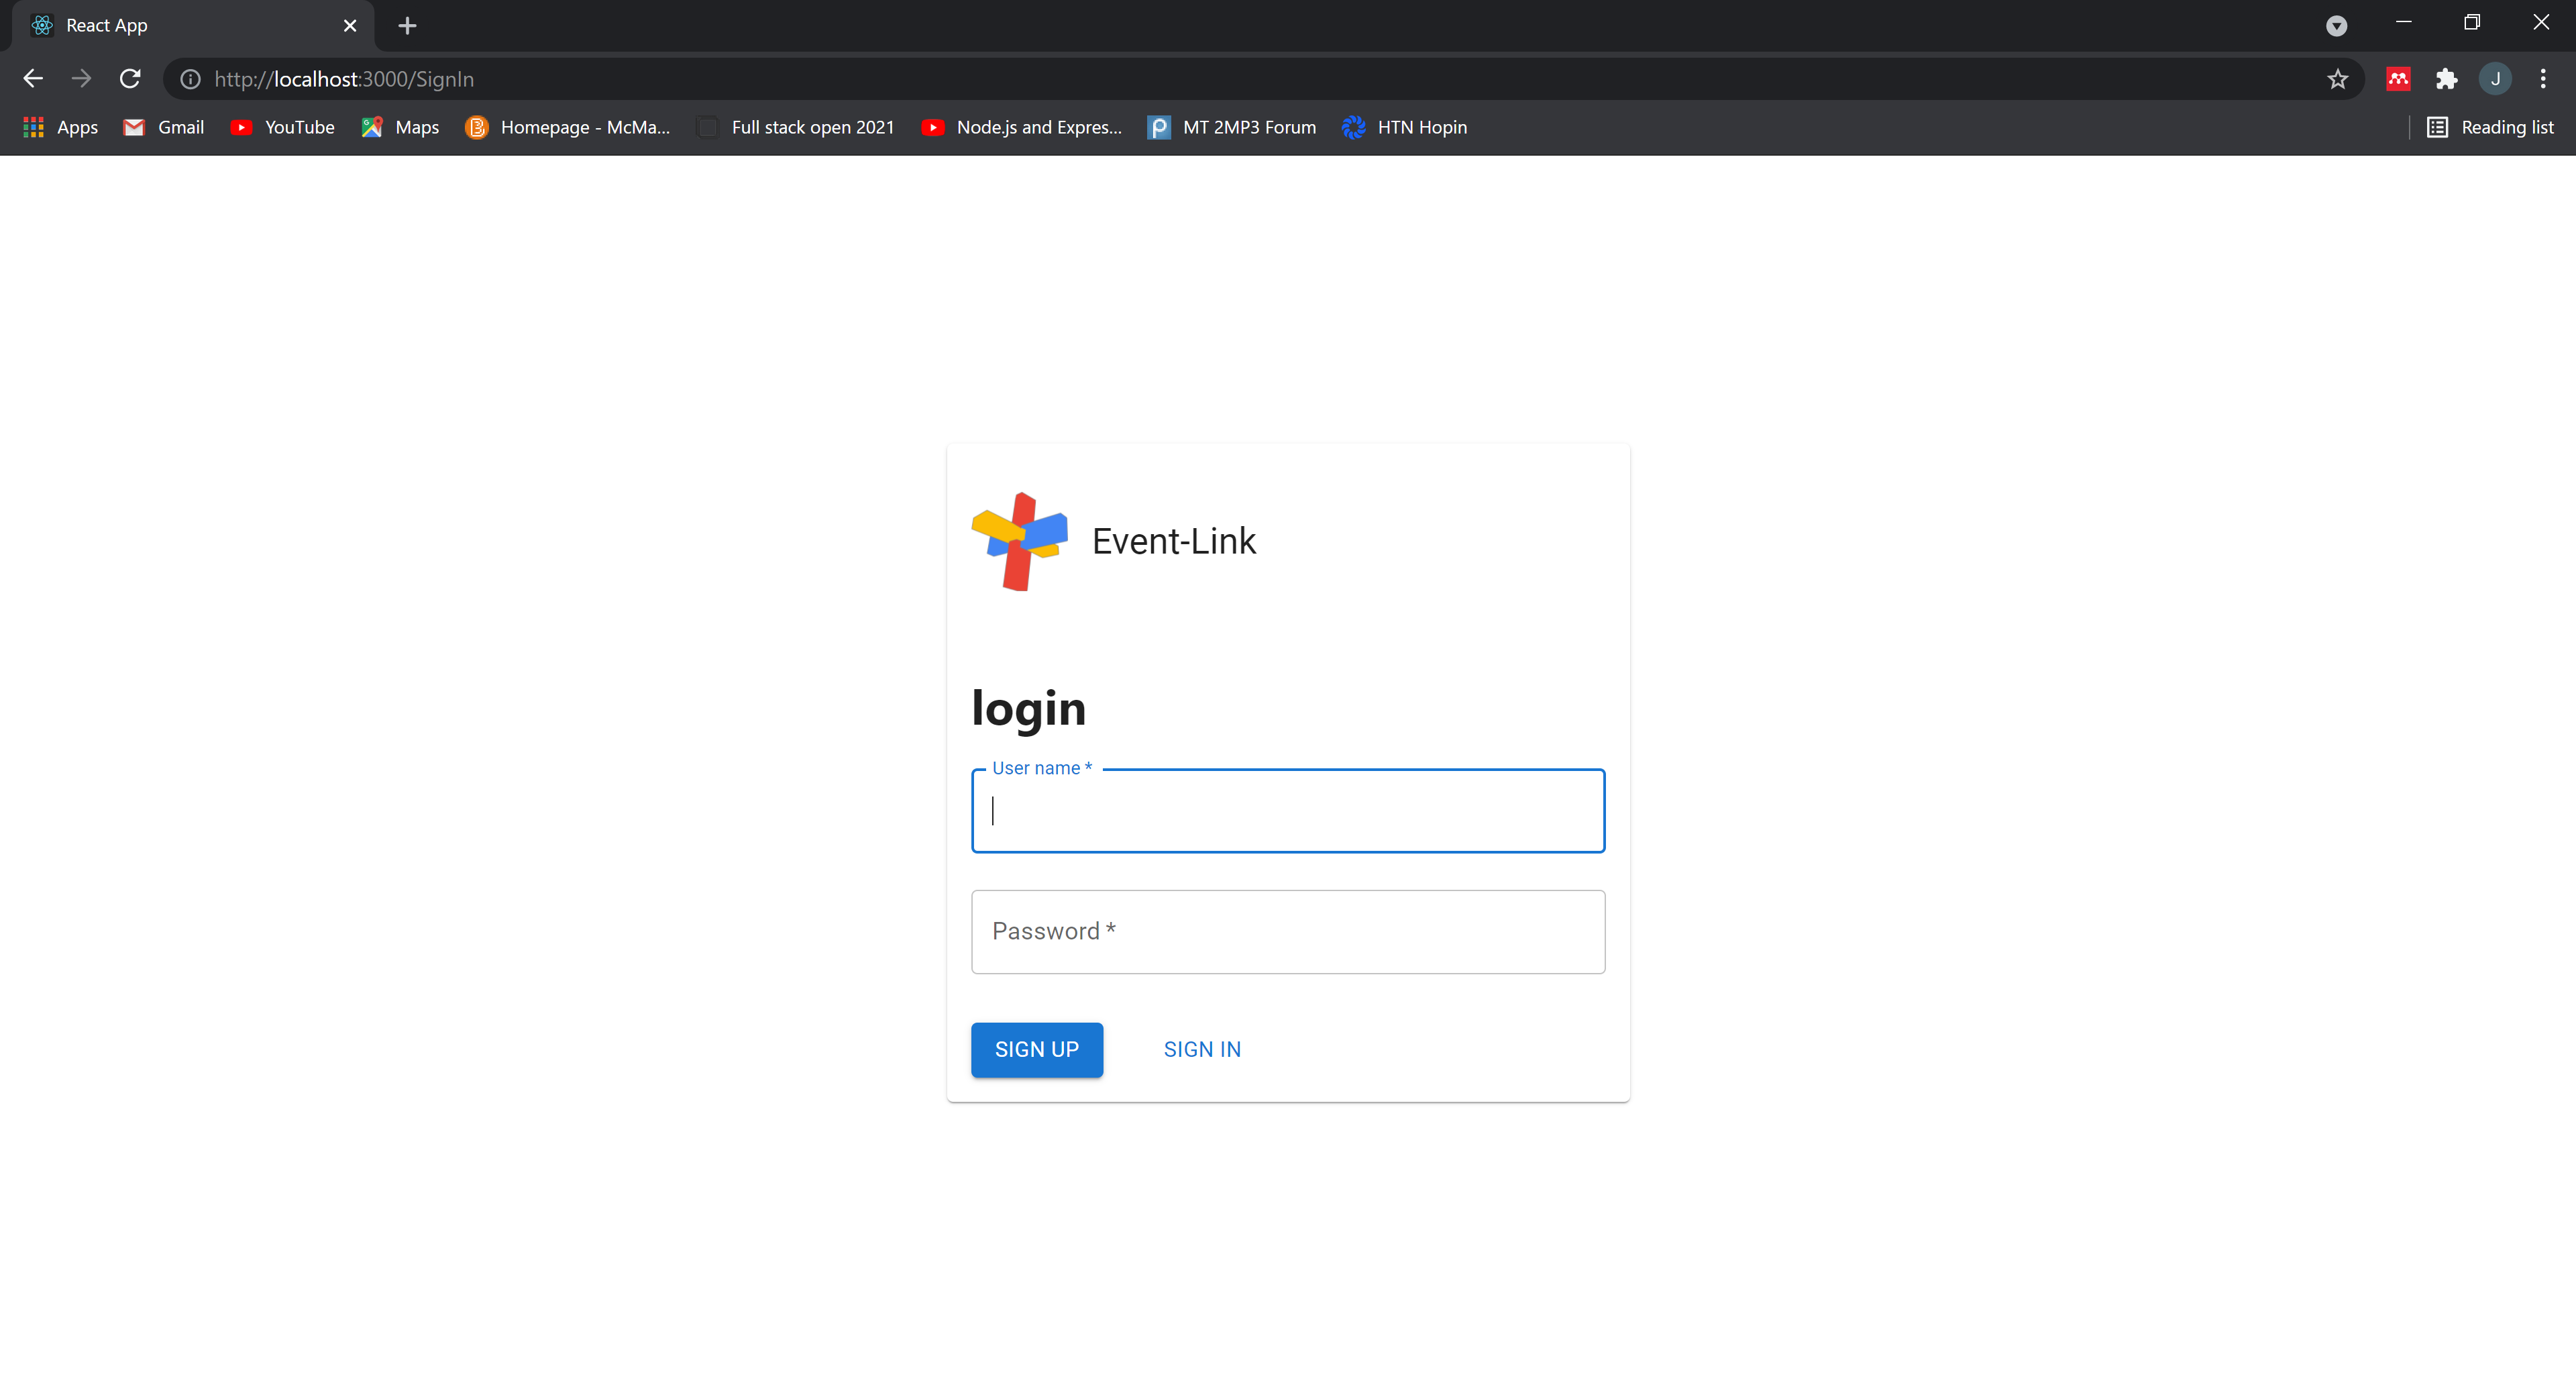Click the SIGN IN button

[x=1202, y=1049]
